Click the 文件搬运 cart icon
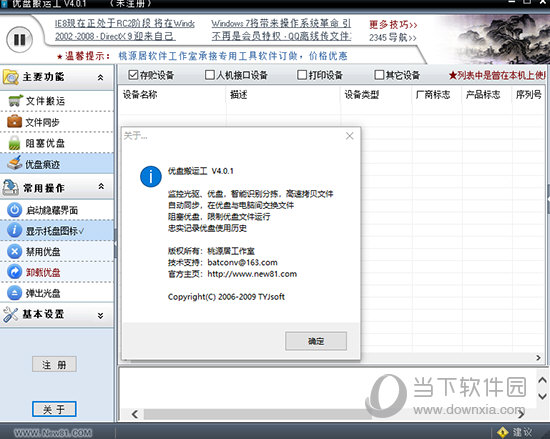 pyautogui.click(x=15, y=101)
